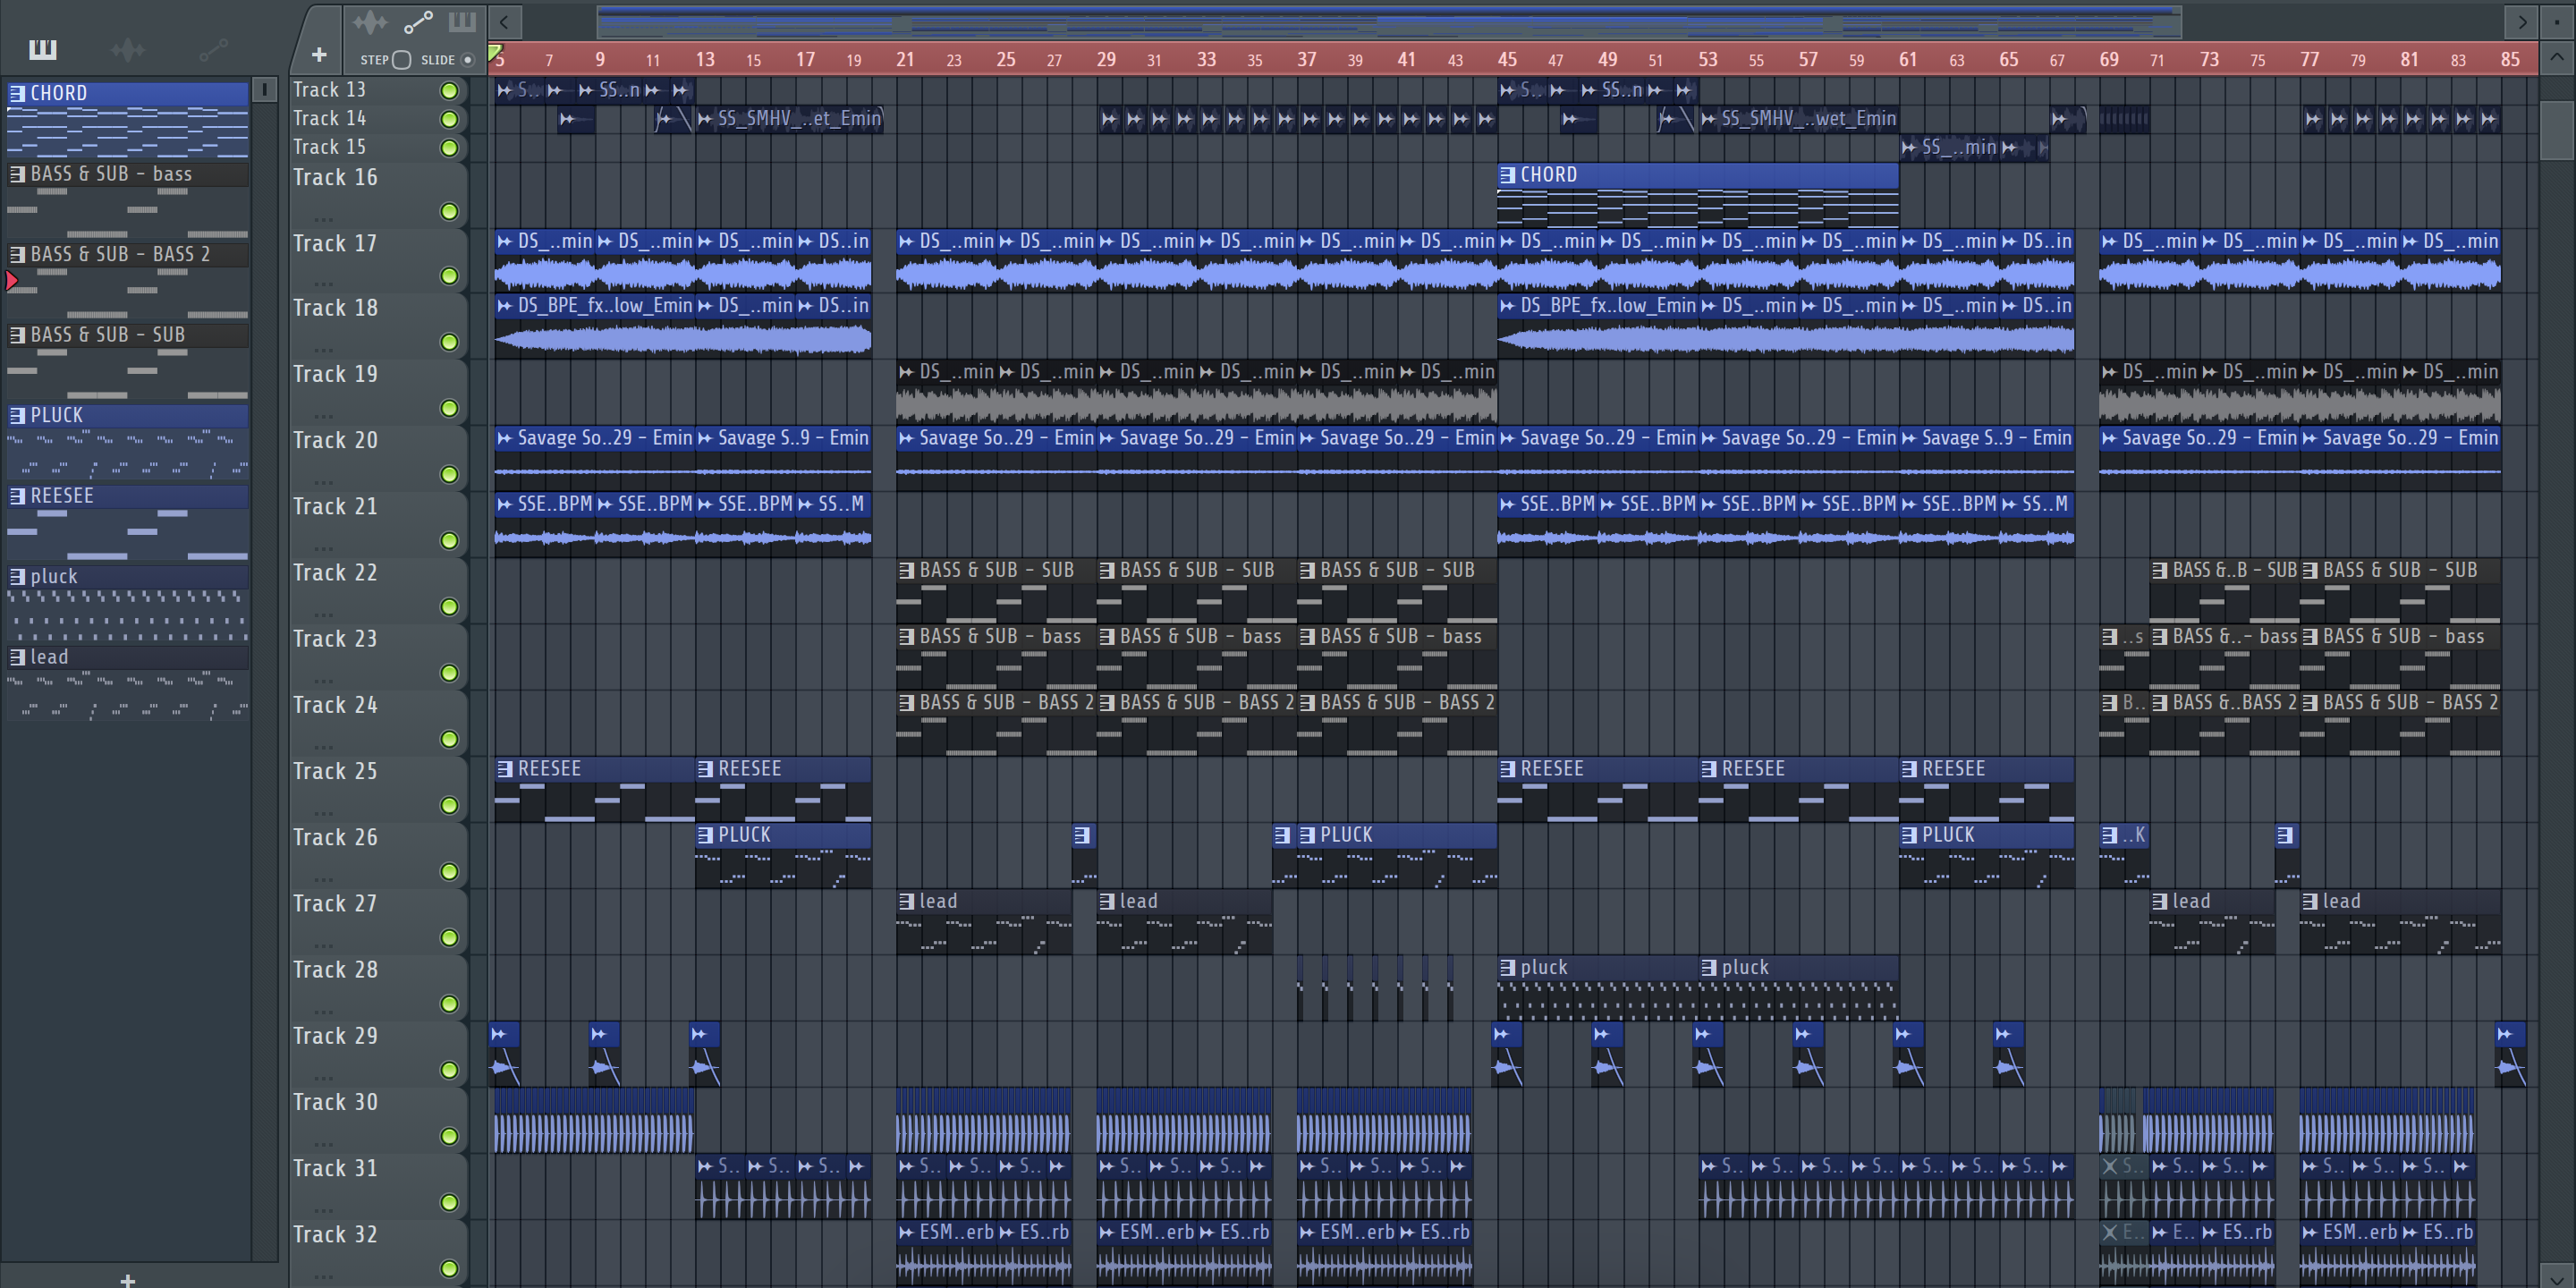Screen dimensions: 2576x1288
Task: Select the 'Track 25' header label
Action: coord(335,771)
